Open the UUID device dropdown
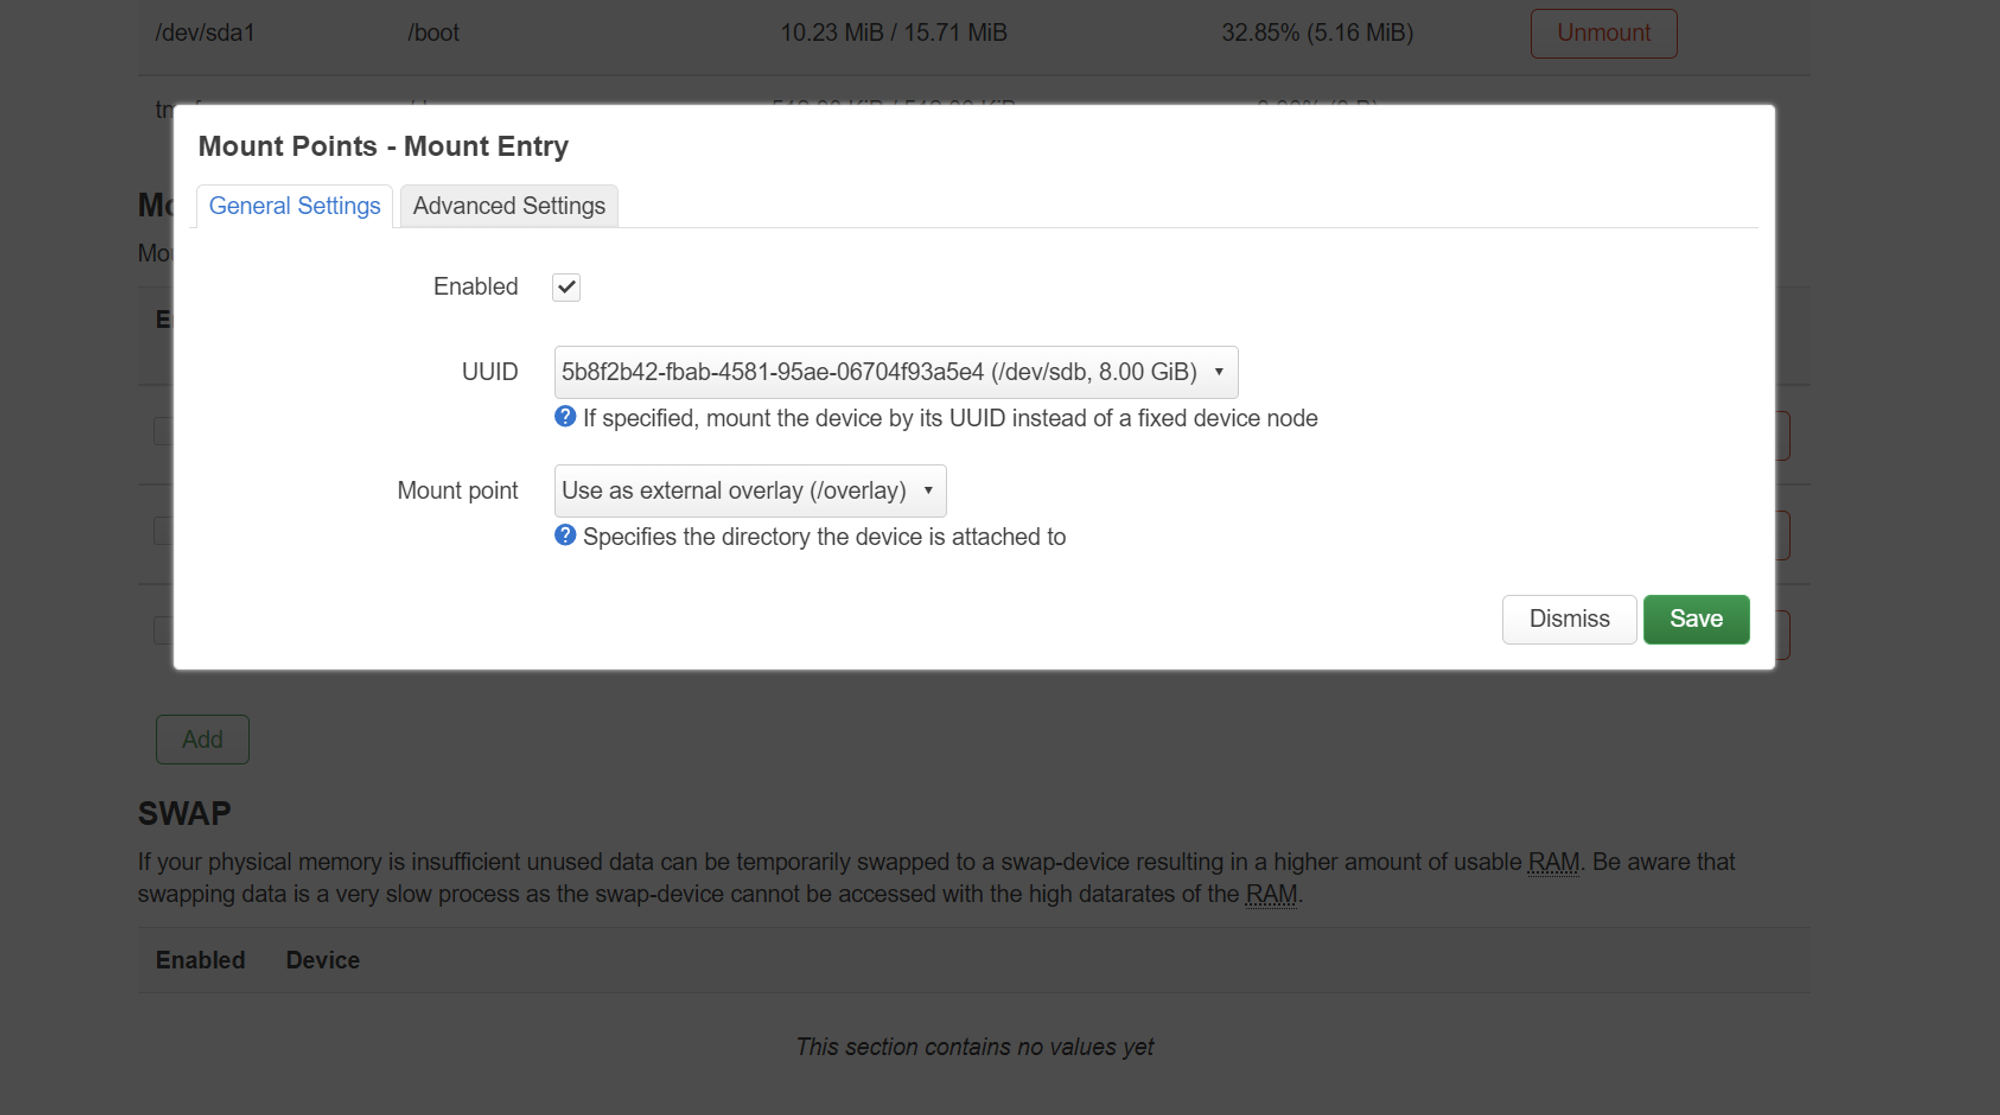 point(895,372)
